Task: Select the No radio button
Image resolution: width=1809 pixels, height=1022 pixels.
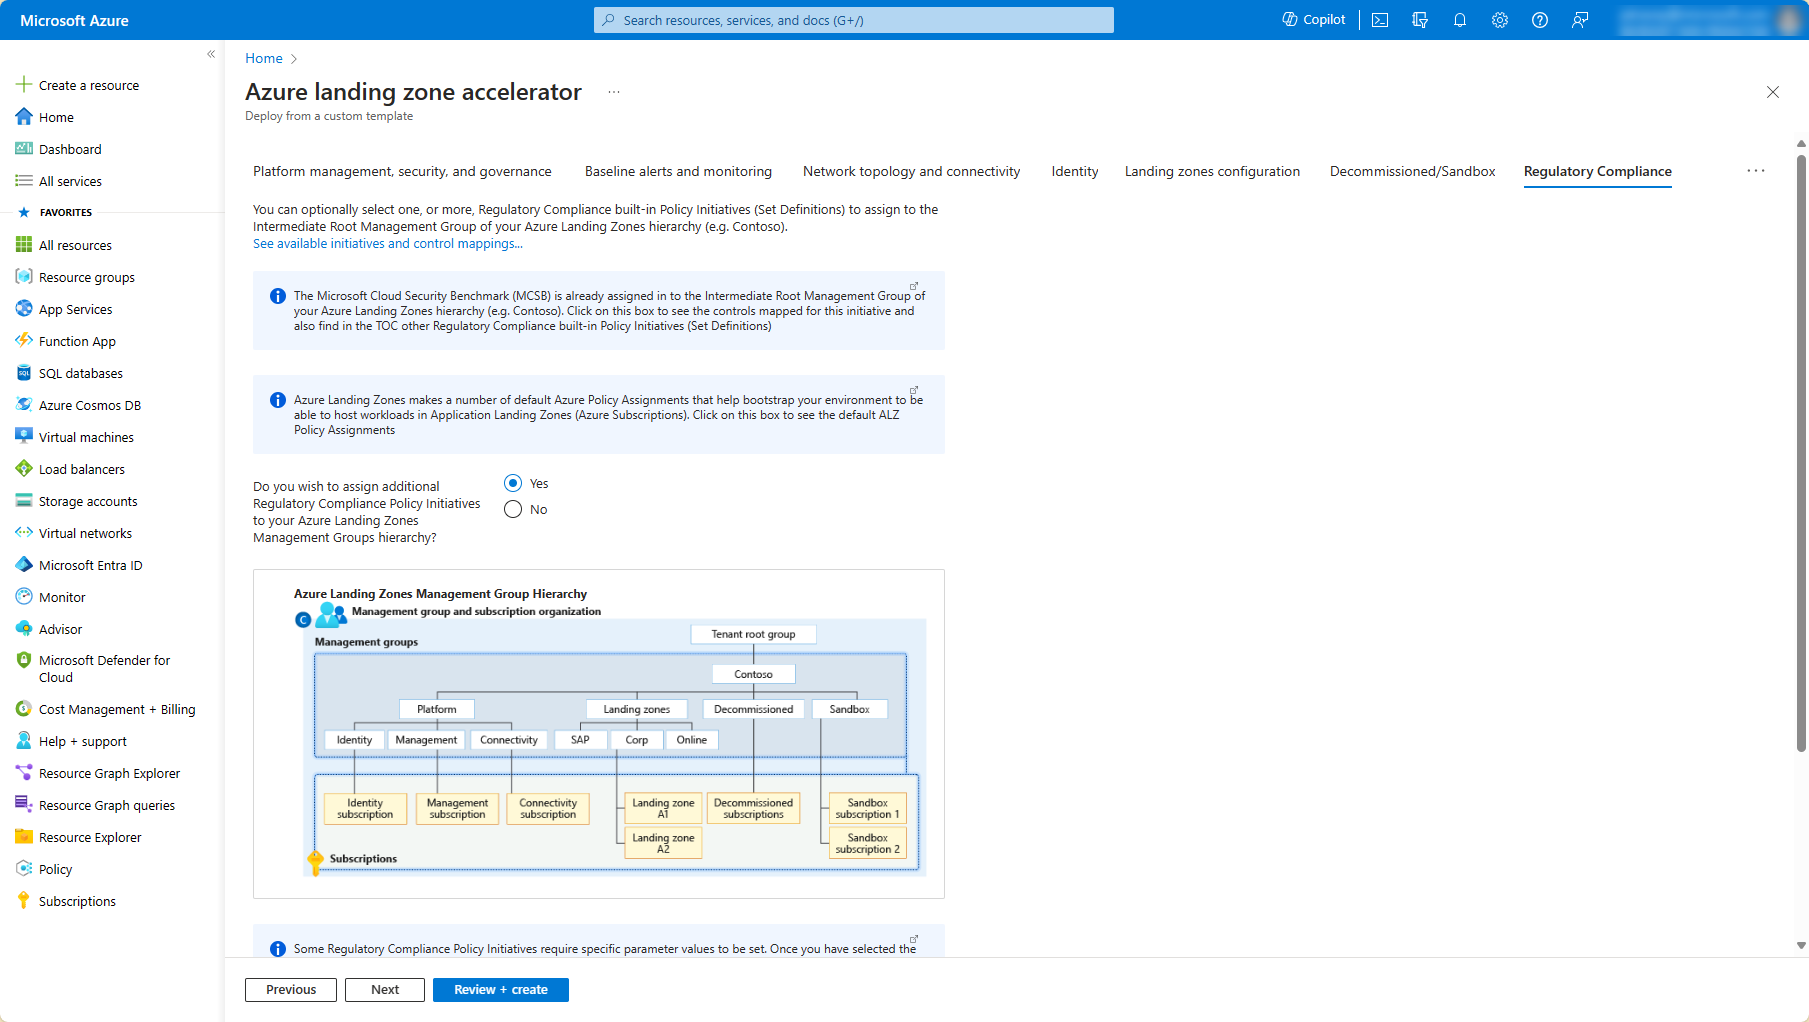Action: (513, 509)
